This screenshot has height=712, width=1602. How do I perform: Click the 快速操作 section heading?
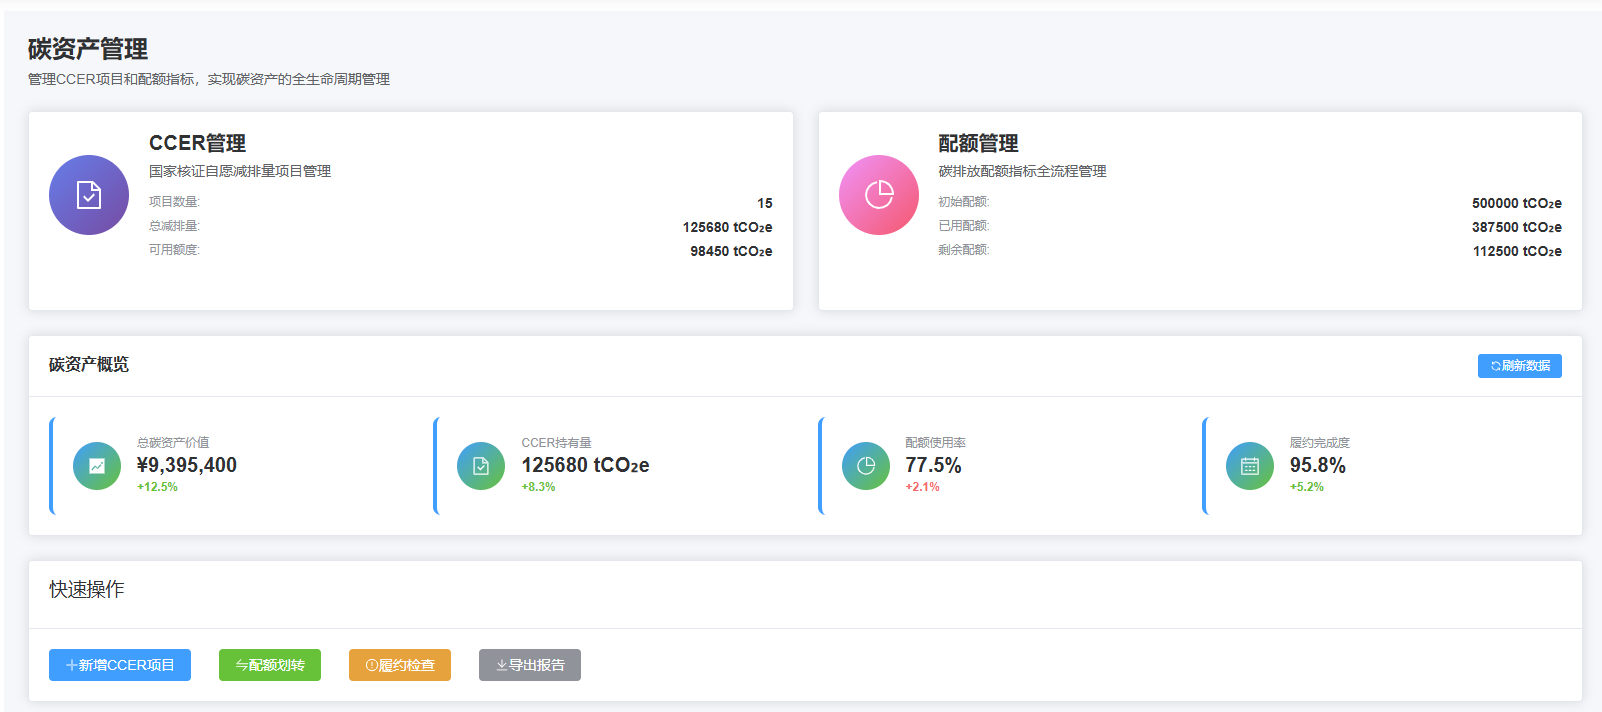pyautogui.click(x=87, y=590)
